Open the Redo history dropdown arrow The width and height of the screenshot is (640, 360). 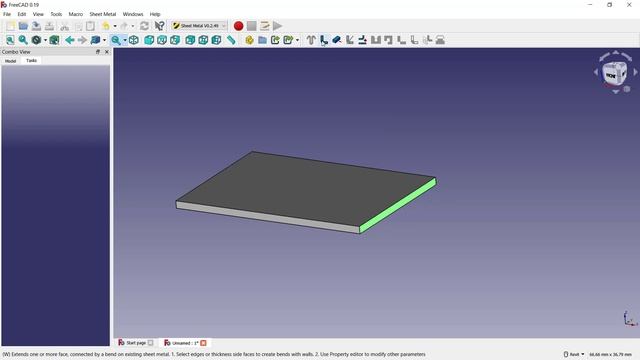pyautogui.click(x=133, y=26)
